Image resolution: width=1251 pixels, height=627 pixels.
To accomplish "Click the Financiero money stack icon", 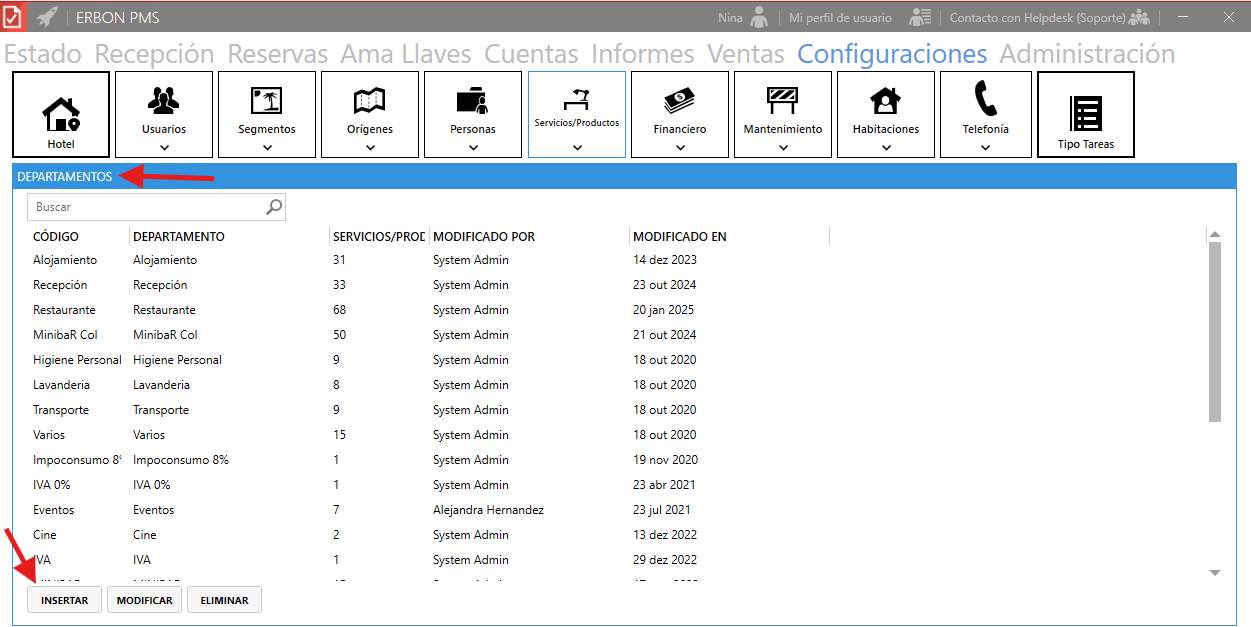I will coord(679,99).
